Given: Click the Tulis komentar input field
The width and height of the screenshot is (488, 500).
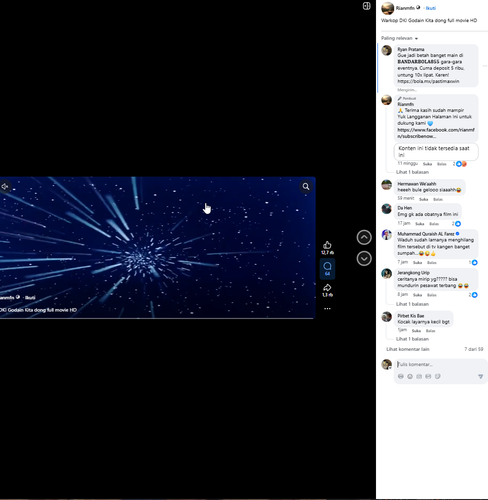Looking at the screenshot, I should (440, 364).
